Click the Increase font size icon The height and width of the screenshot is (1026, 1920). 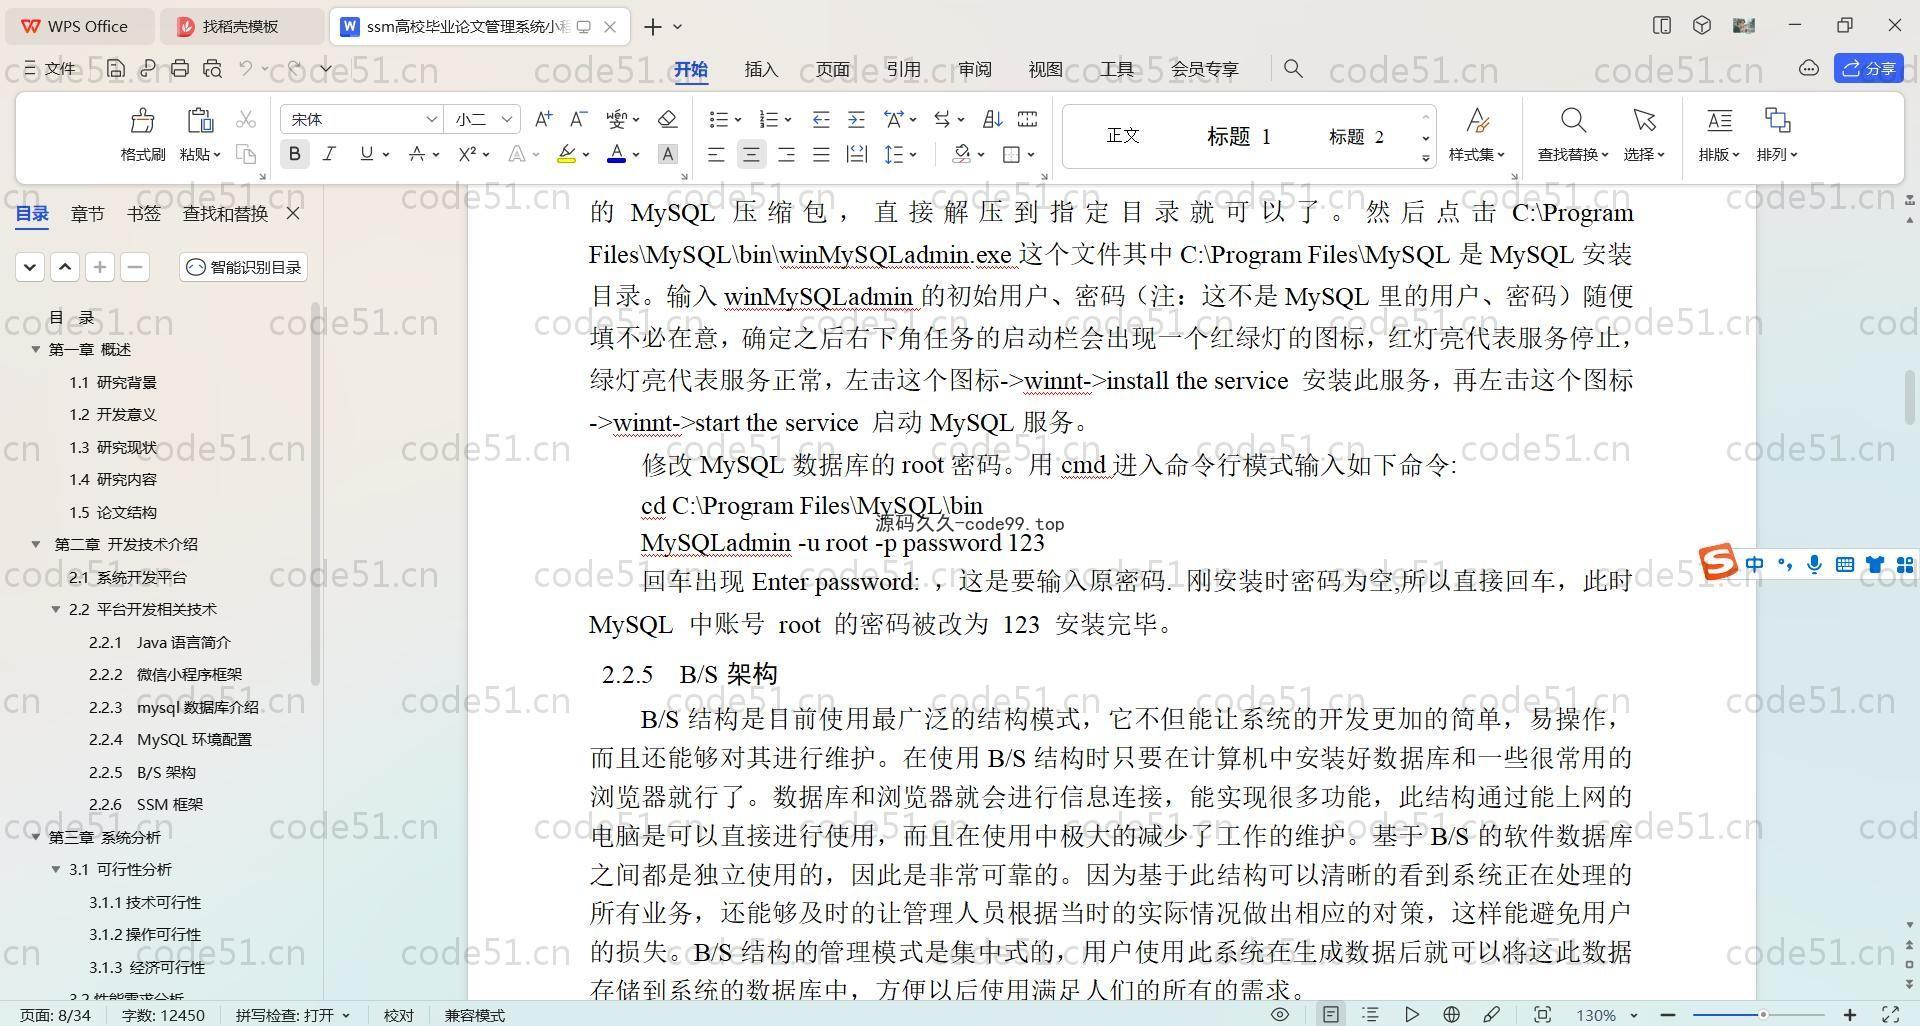(x=543, y=119)
